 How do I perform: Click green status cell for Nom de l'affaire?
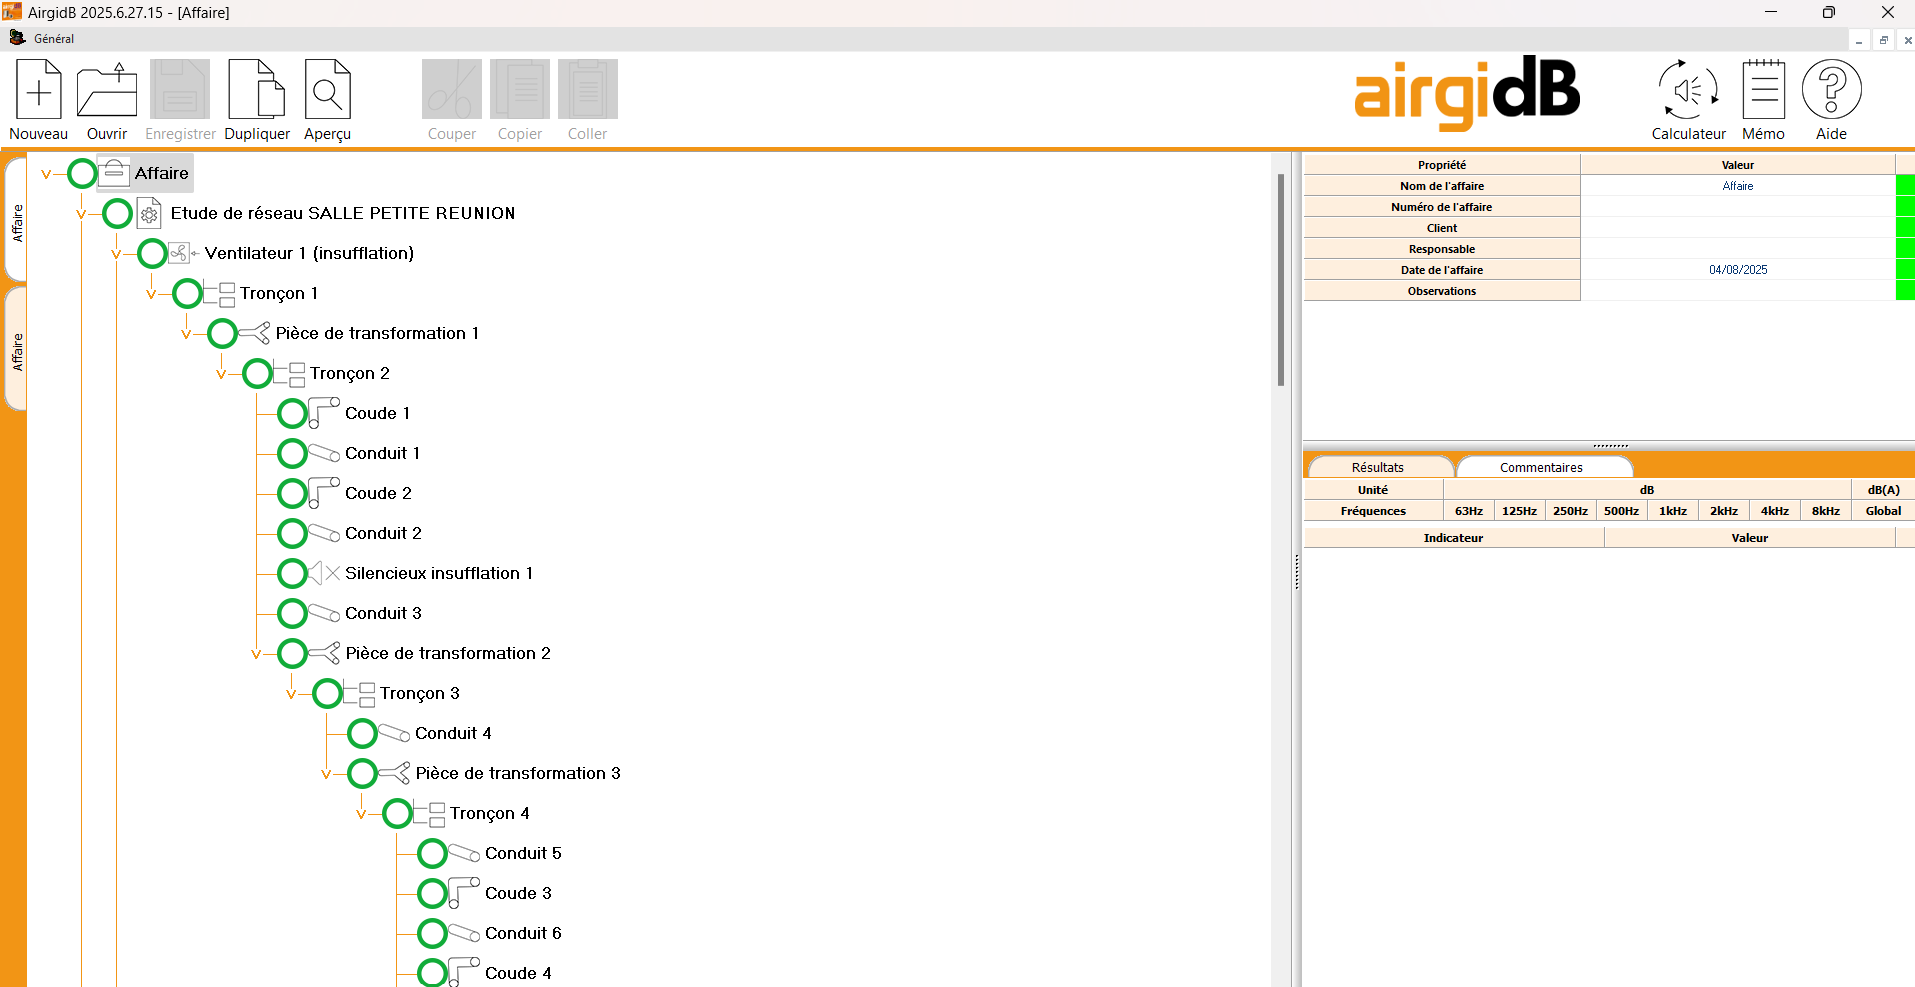[x=1905, y=186]
